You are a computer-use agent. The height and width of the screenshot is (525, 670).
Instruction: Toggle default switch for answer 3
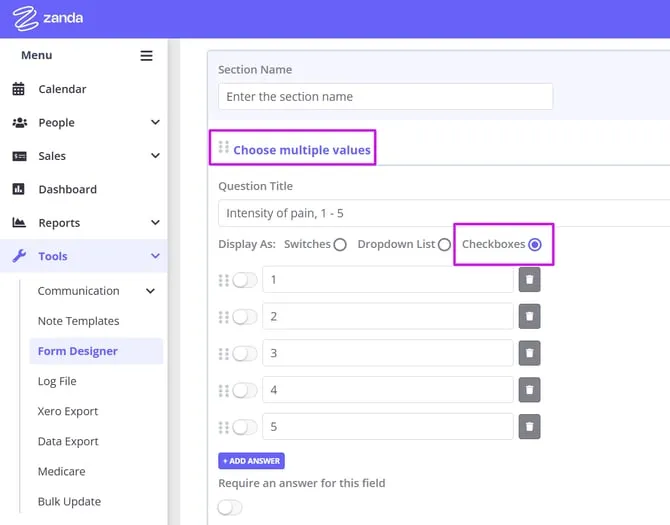245,354
